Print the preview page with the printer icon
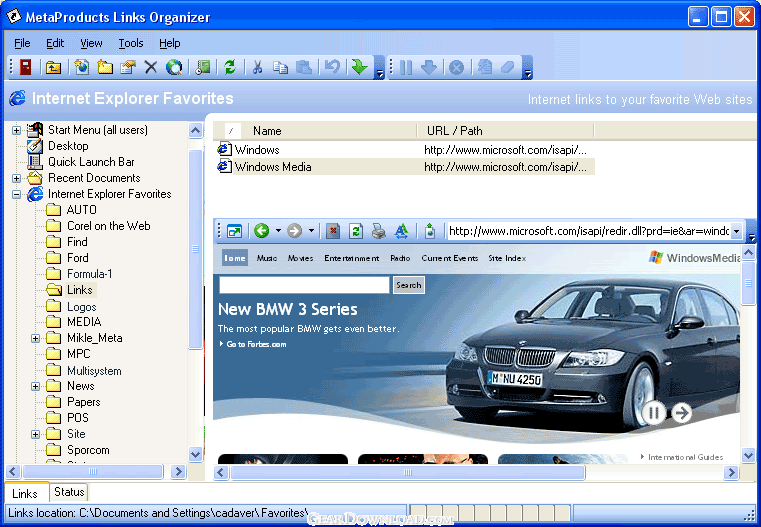761x527 pixels. point(379,231)
